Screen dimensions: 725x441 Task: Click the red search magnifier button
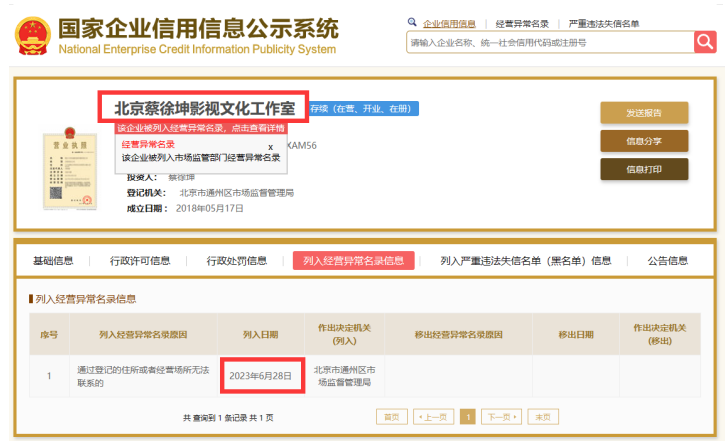(x=705, y=42)
